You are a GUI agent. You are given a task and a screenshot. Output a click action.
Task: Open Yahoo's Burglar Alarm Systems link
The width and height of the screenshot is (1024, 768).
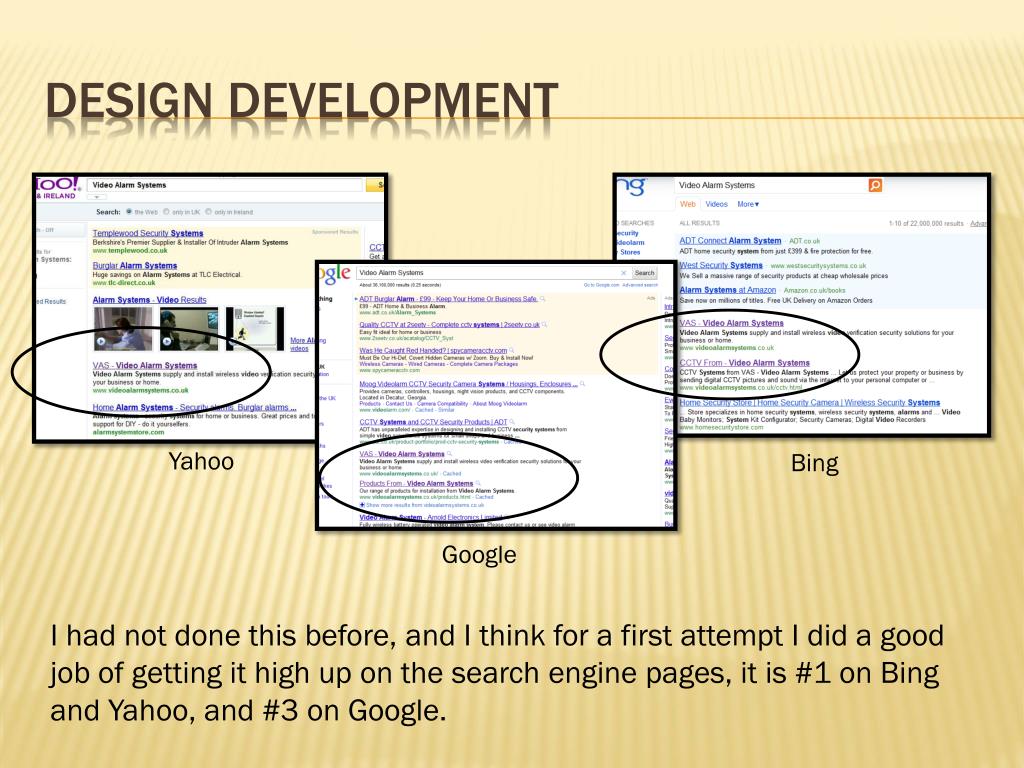click(x=135, y=266)
